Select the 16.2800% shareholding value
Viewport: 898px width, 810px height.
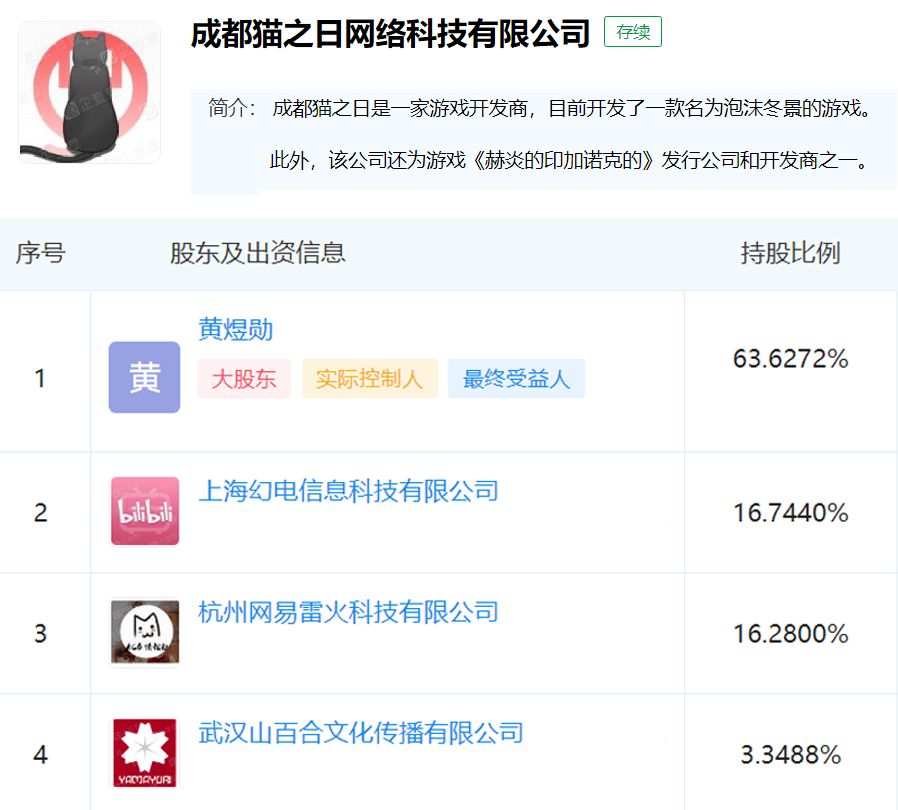(790, 634)
